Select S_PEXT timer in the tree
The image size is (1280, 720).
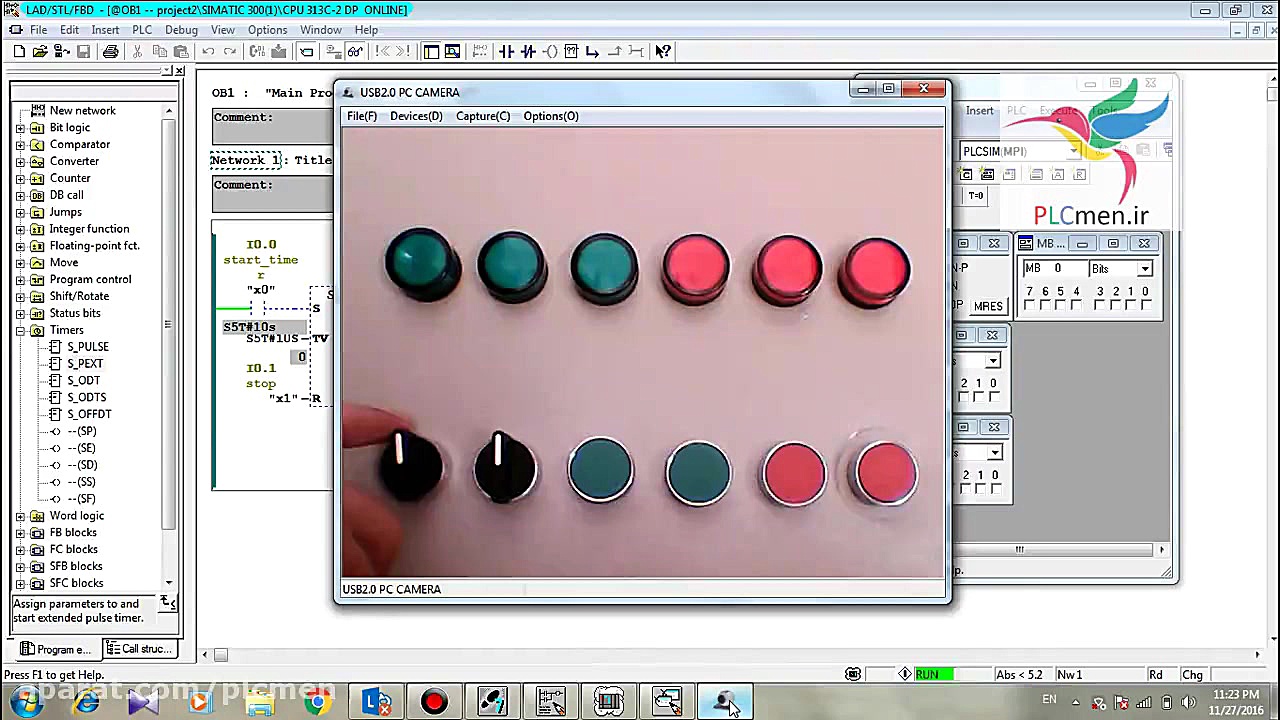[x=85, y=364]
